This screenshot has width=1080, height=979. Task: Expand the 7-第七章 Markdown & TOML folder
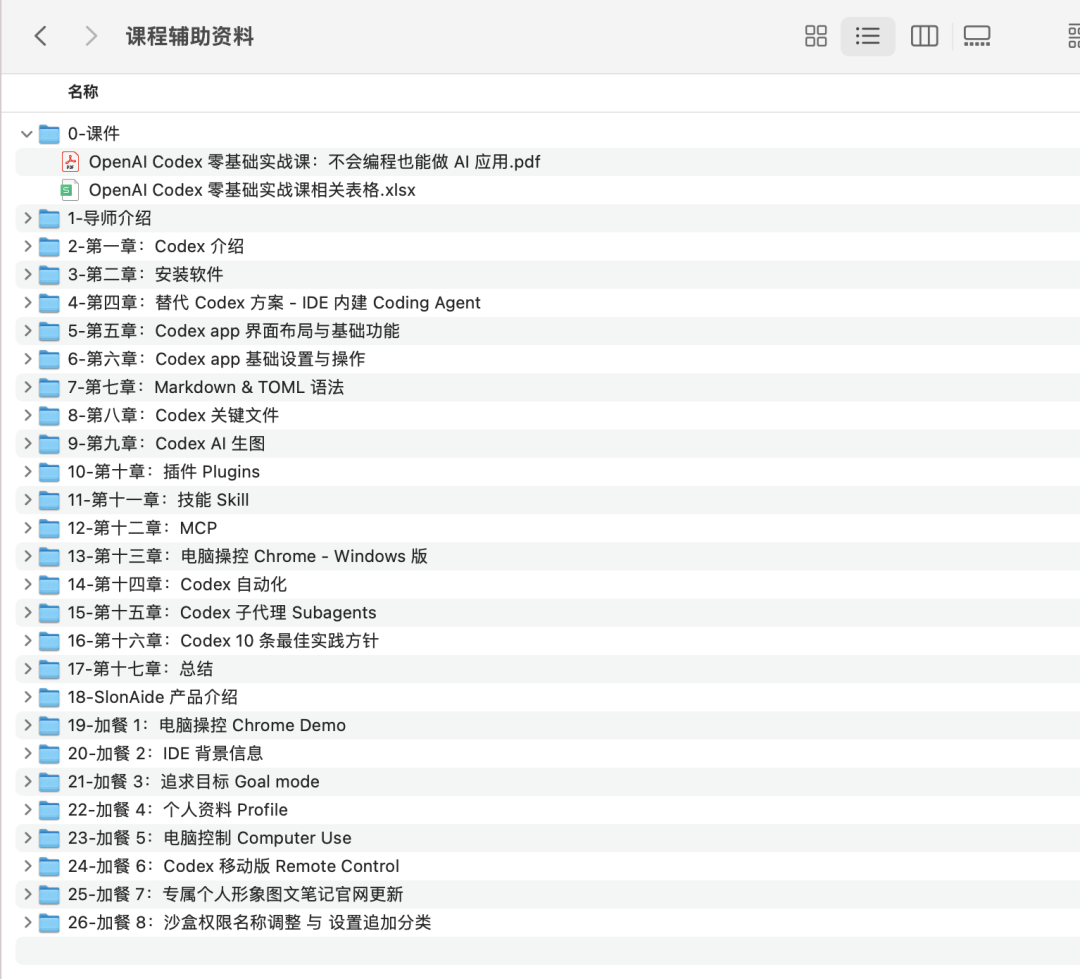tap(28, 387)
